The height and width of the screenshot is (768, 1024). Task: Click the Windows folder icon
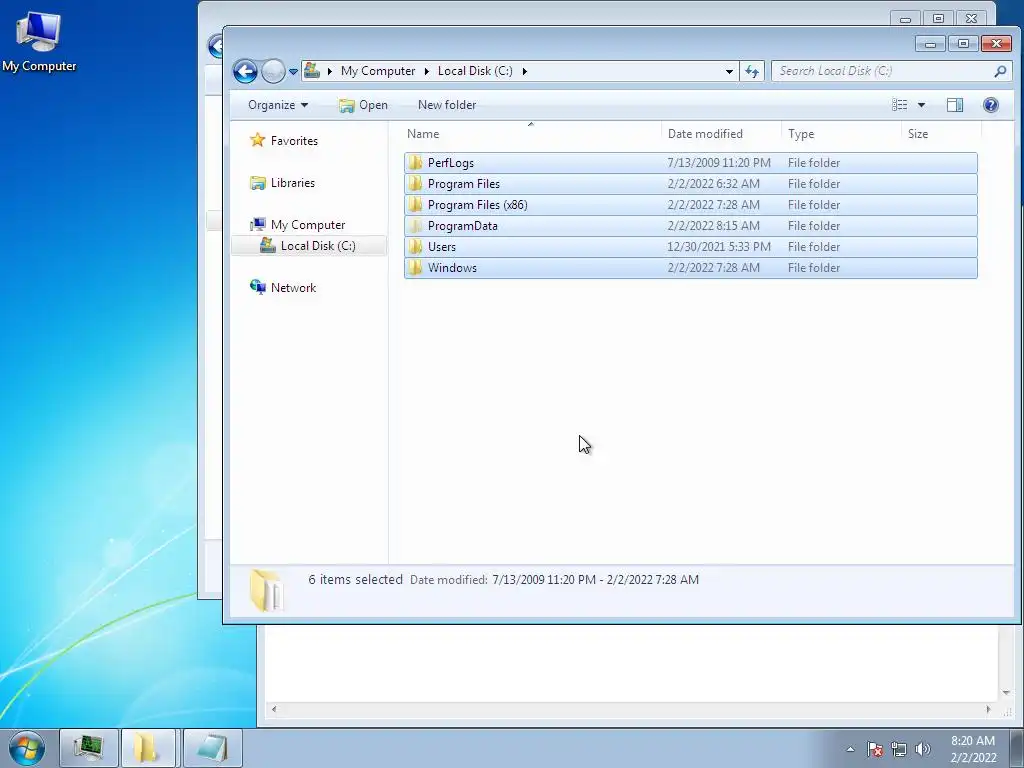point(415,267)
